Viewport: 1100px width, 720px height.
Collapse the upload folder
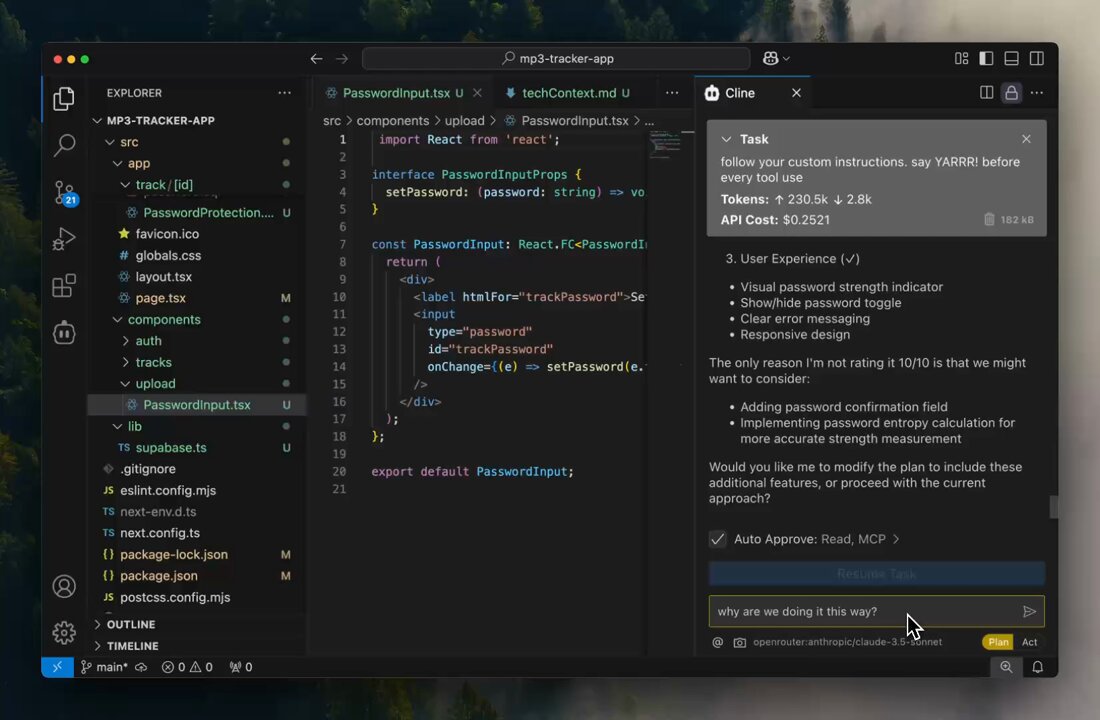126,384
